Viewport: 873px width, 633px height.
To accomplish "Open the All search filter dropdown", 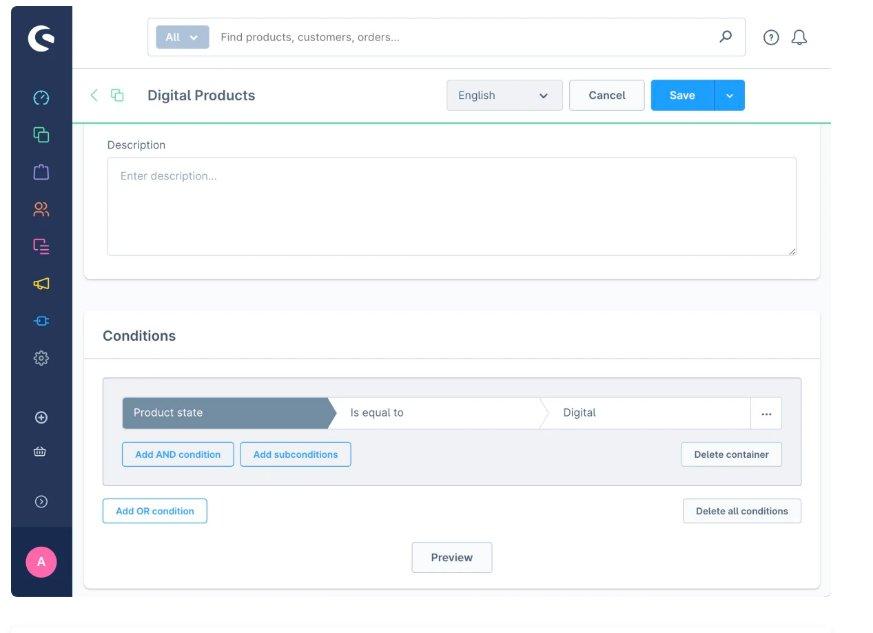I will [182, 37].
